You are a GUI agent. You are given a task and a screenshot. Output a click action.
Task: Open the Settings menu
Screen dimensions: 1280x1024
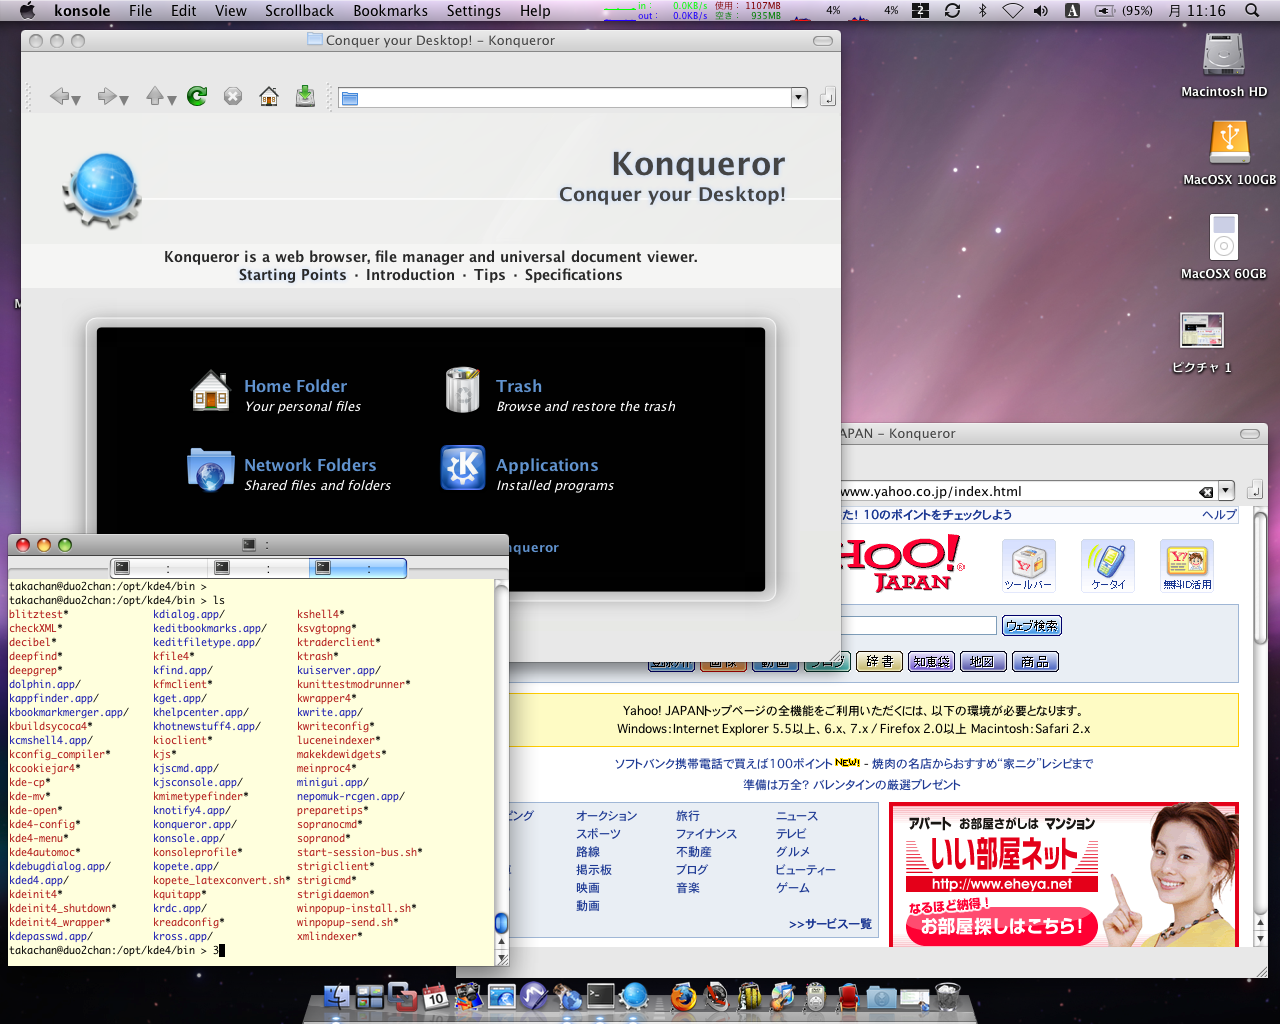473,11
